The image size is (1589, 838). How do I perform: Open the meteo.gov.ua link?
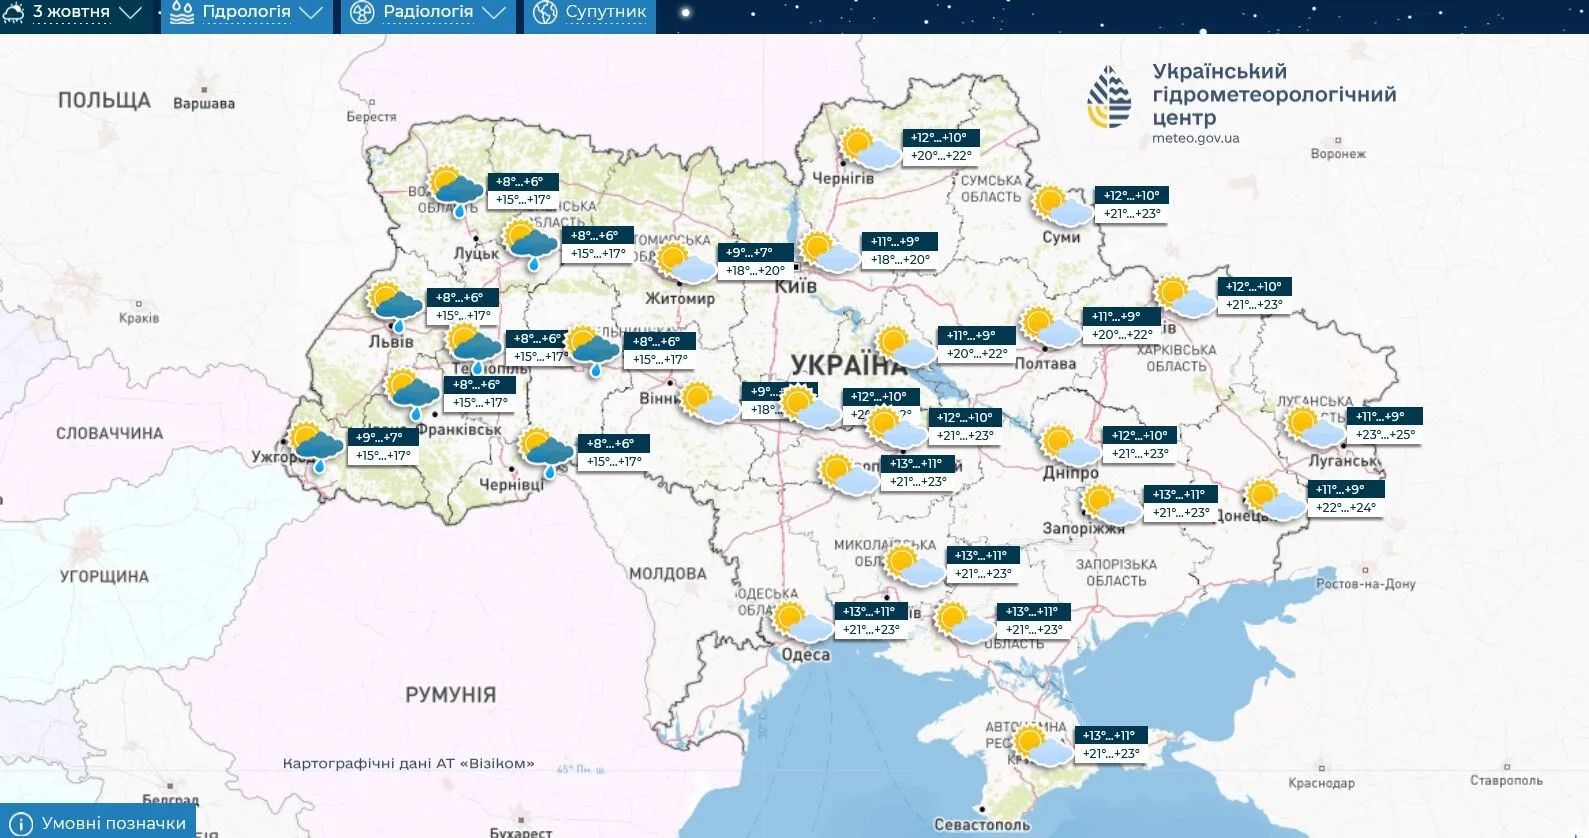1195,139
